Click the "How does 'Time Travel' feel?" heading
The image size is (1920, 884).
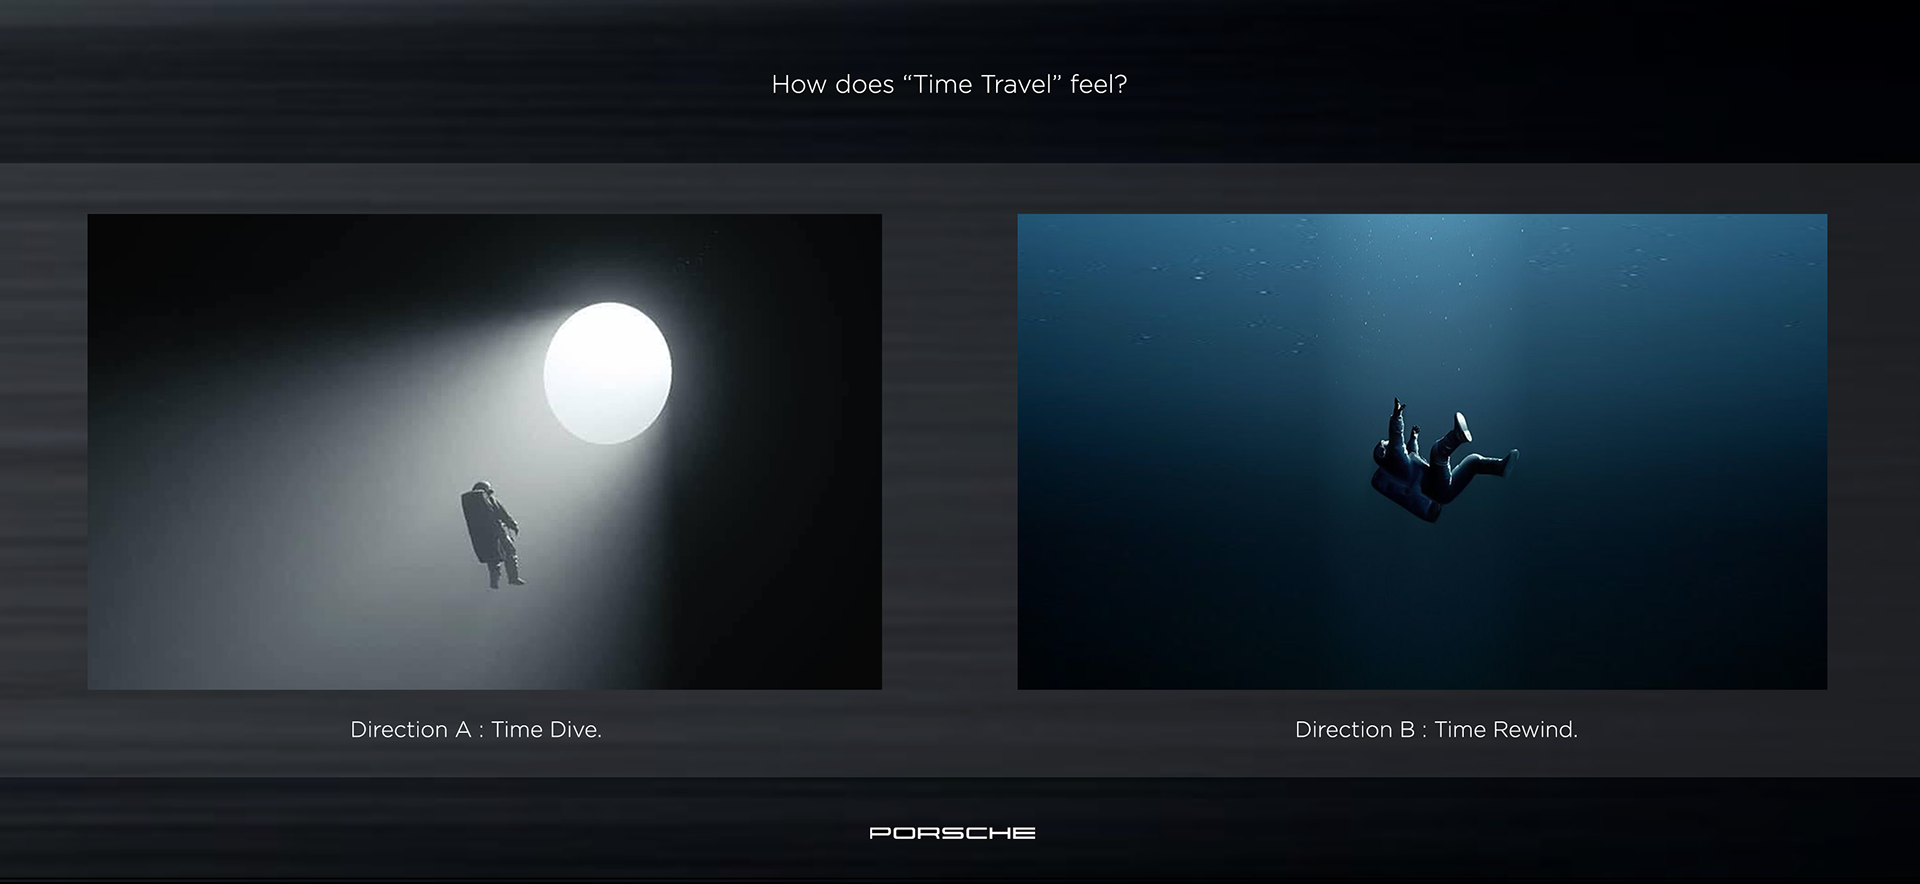(x=949, y=84)
